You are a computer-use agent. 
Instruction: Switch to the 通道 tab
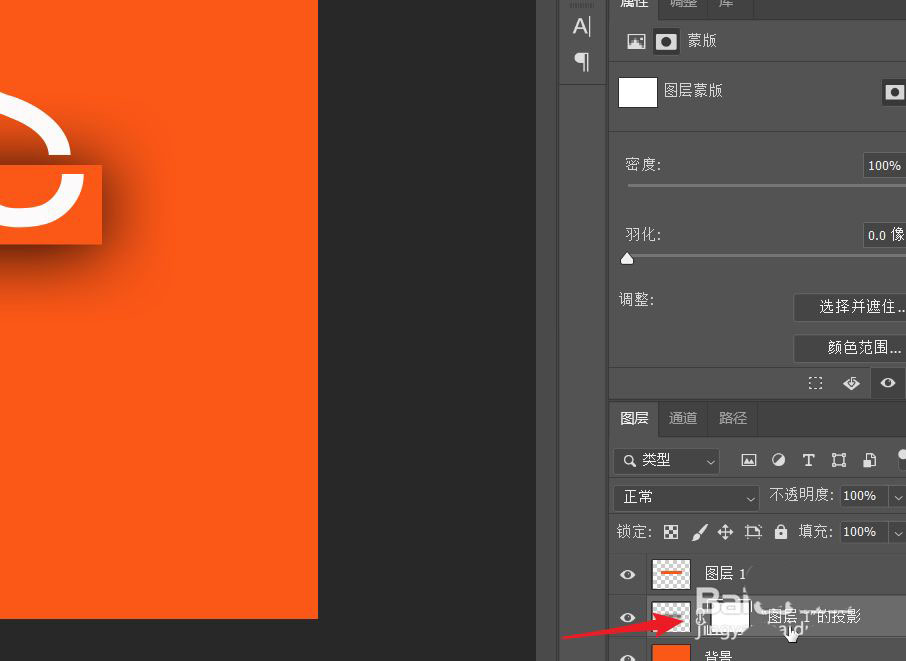683,418
